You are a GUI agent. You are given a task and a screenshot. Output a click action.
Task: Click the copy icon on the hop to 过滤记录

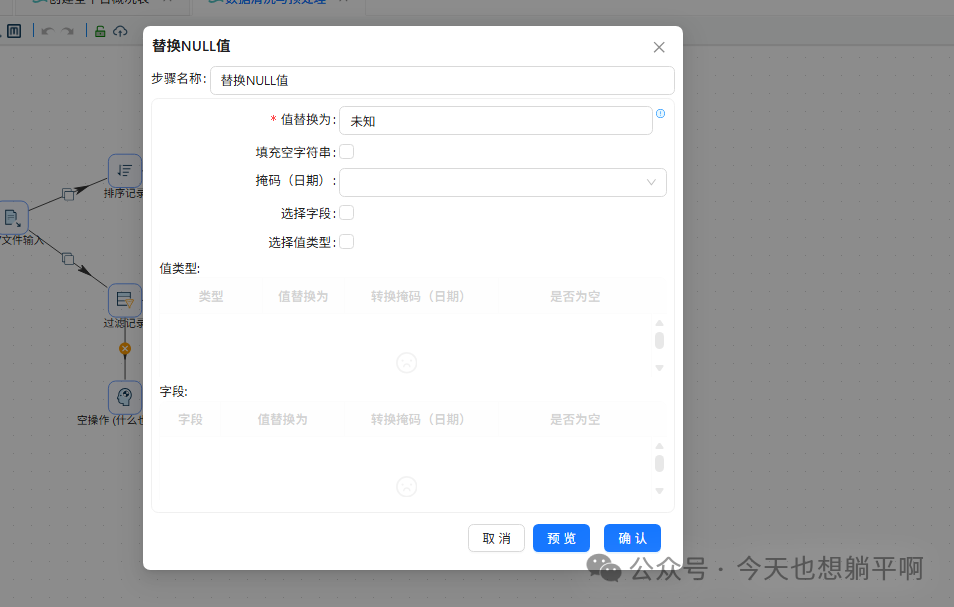click(x=68, y=258)
